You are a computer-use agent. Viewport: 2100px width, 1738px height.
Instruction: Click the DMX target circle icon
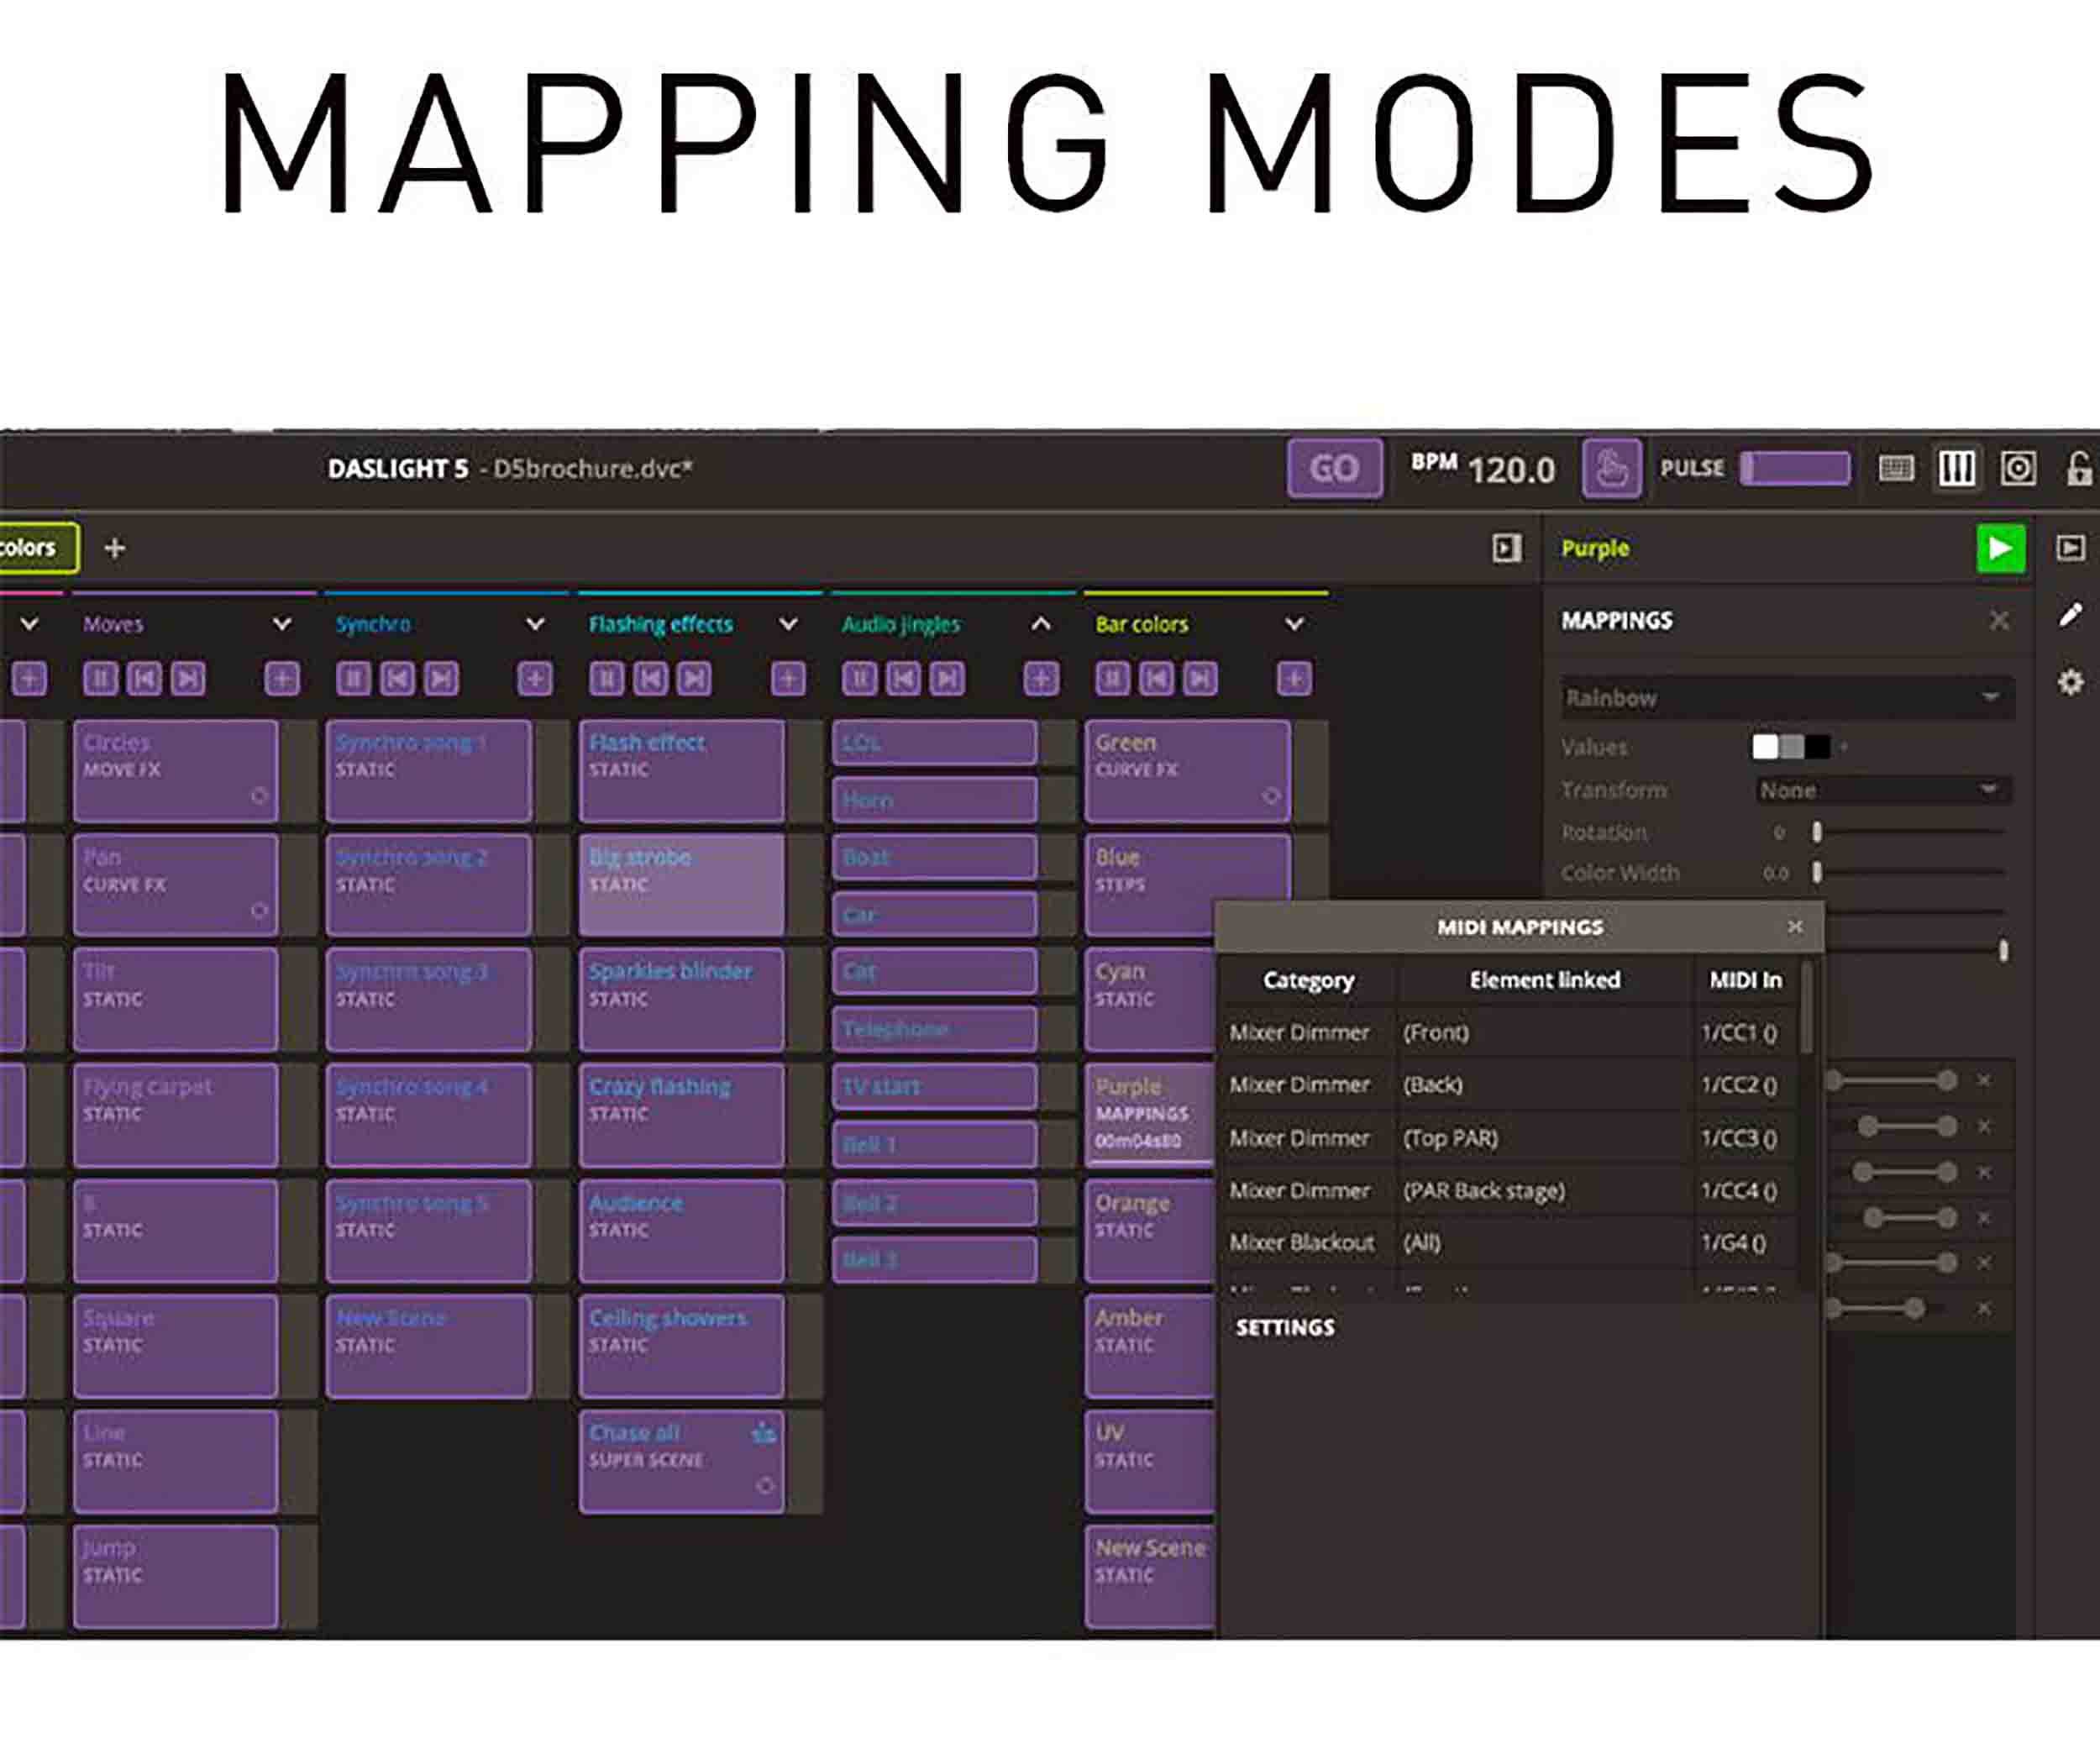(x=2018, y=468)
